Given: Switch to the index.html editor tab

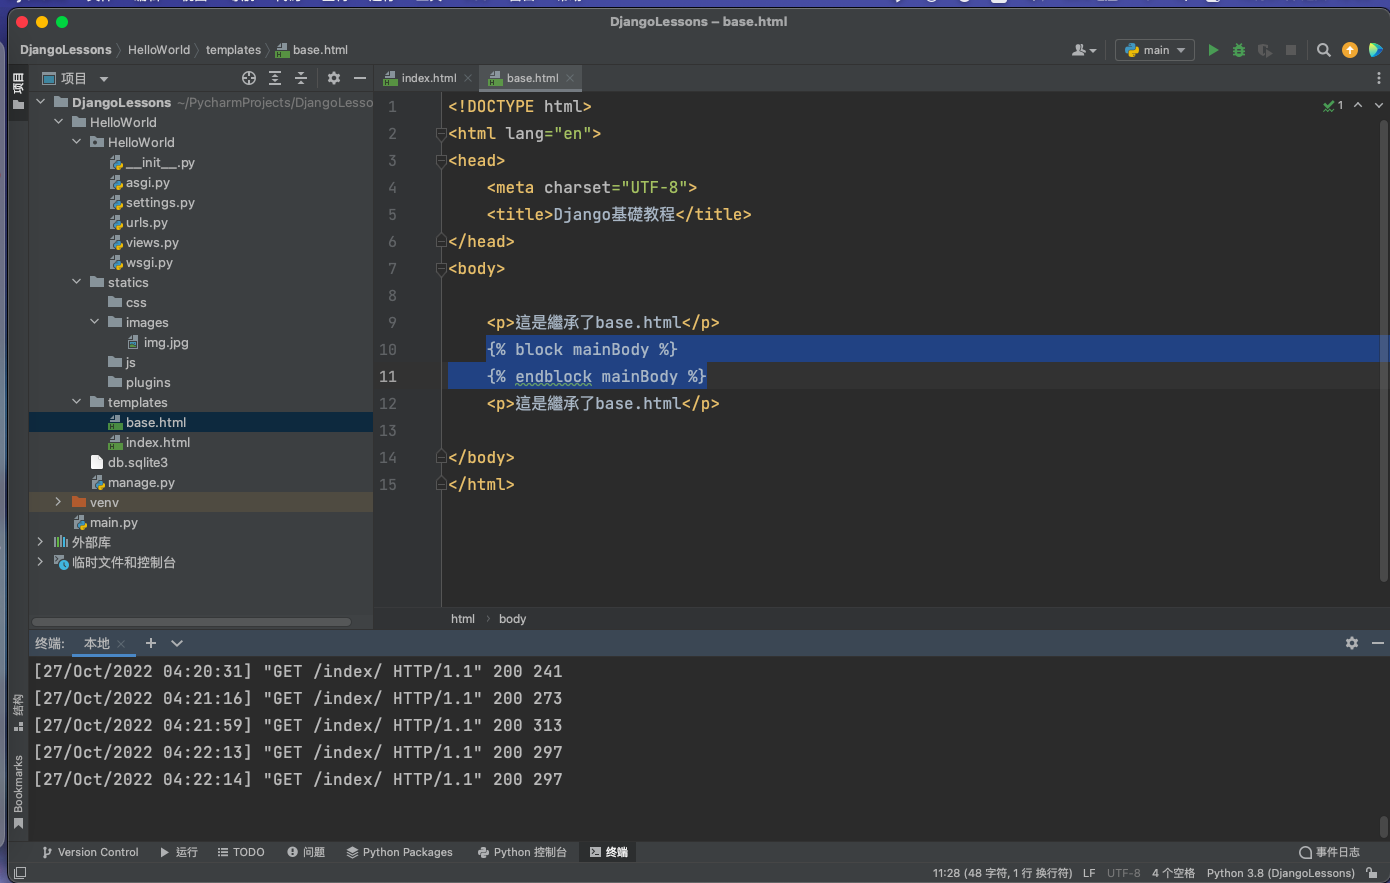Looking at the screenshot, I should [x=428, y=78].
